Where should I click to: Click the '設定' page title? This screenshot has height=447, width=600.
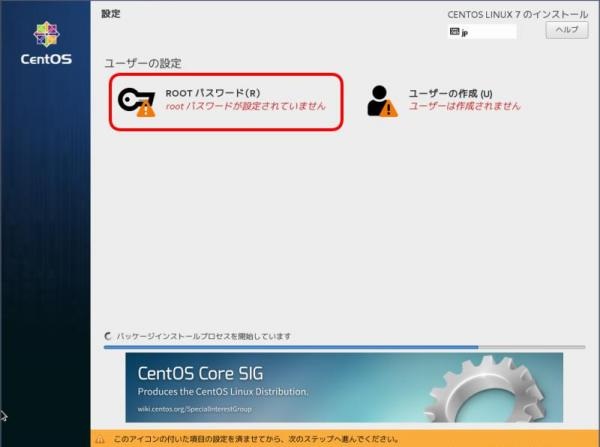point(111,14)
